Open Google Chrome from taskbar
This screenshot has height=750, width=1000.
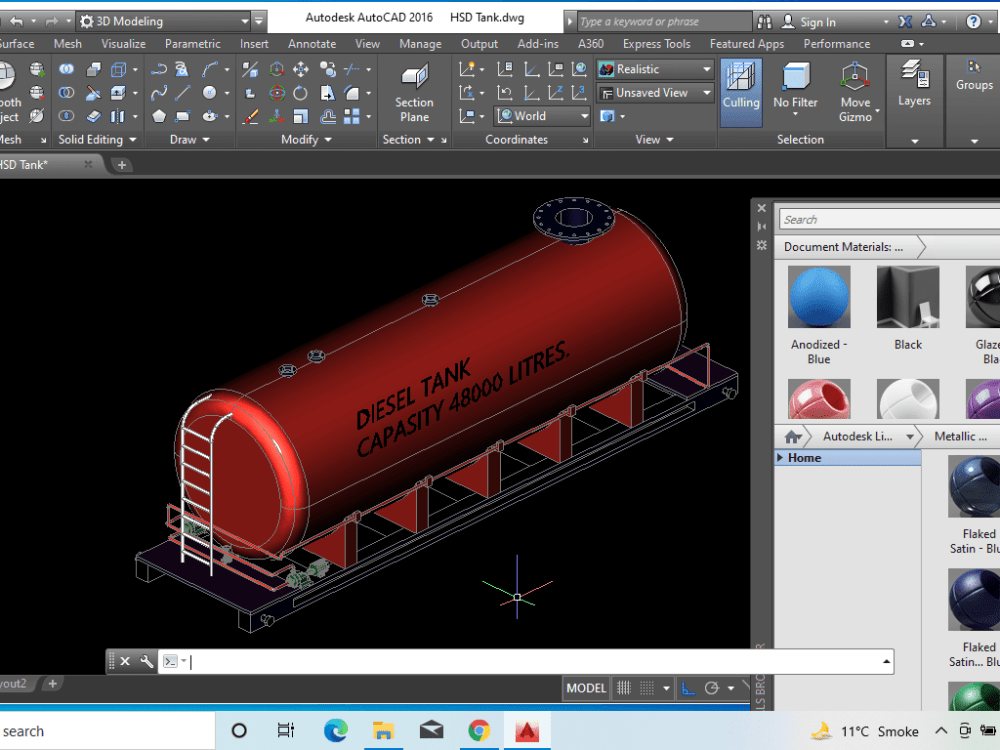(x=479, y=730)
